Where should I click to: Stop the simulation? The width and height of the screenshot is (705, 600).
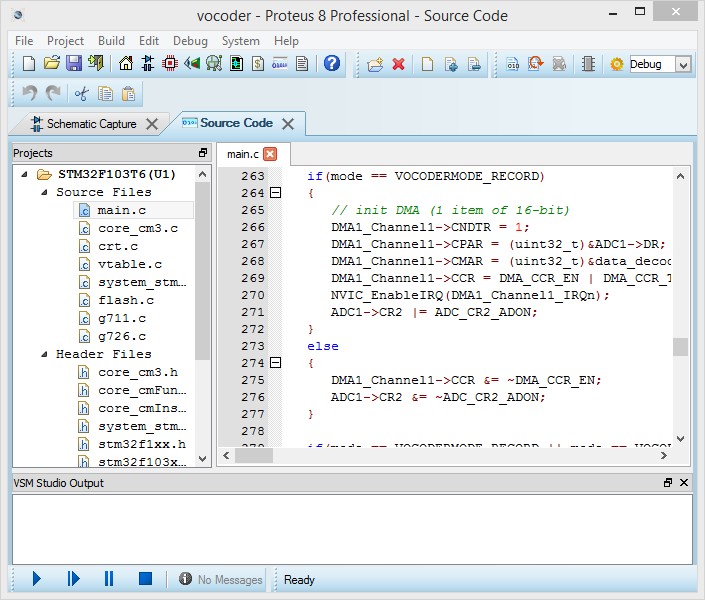point(145,578)
